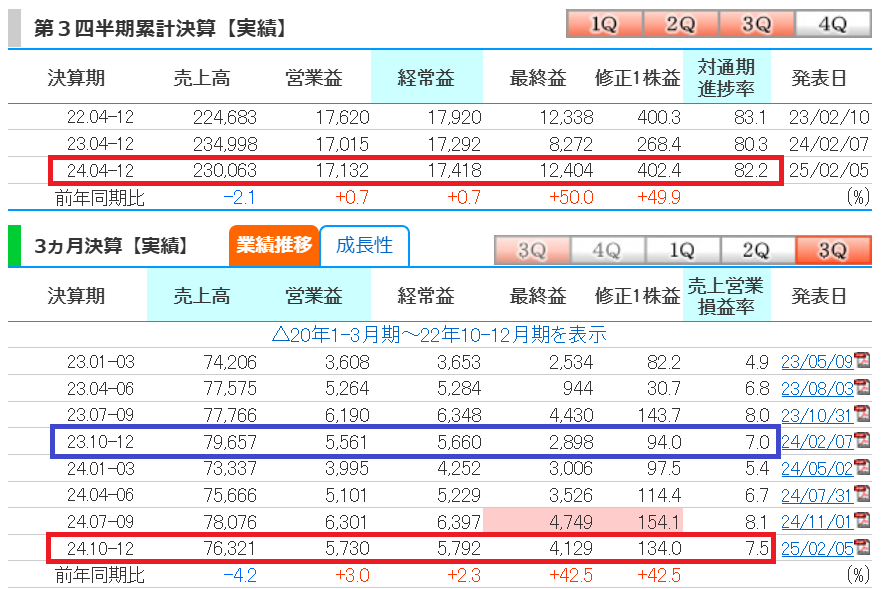Open PDF icon beside 24/05/02 date
This screenshot has width=881, height=589.
click(x=862, y=467)
